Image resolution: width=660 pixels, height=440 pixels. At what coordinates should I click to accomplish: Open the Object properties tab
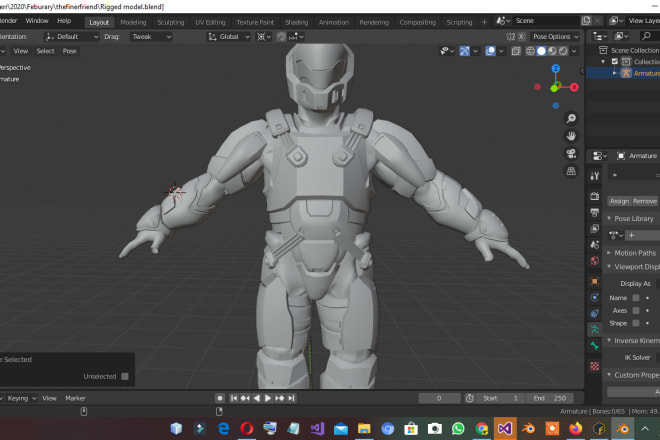tap(594, 281)
